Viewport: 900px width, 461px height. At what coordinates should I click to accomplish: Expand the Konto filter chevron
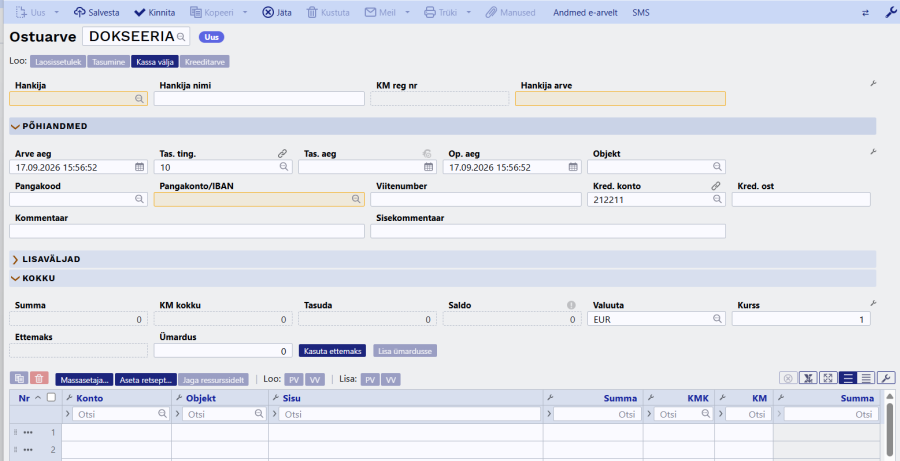click(x=68, y=414)
